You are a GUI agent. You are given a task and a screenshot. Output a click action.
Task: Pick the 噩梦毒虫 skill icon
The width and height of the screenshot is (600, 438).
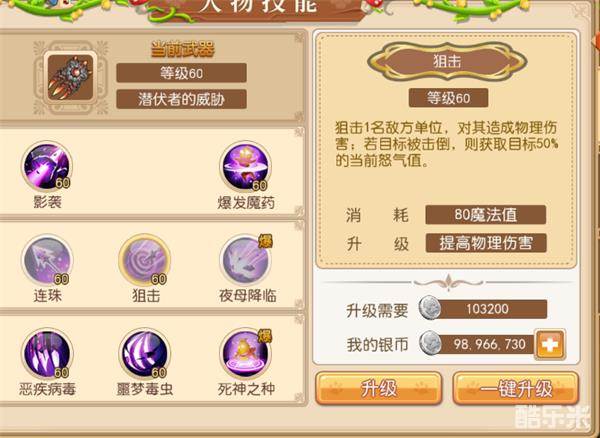(145, 353)
